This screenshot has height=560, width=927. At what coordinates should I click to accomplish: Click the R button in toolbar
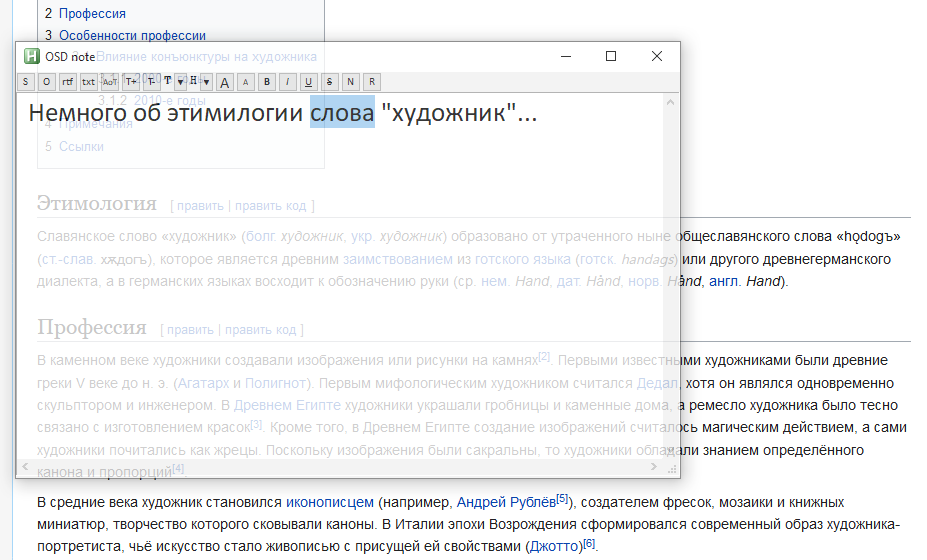[372, 82]
